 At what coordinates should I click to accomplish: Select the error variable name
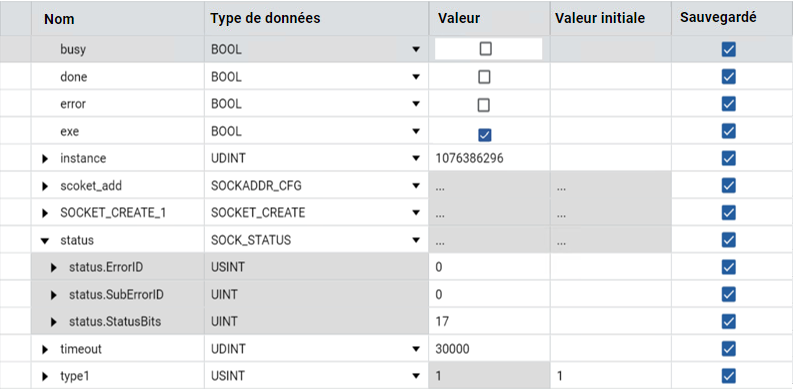[x=73, y=104]
